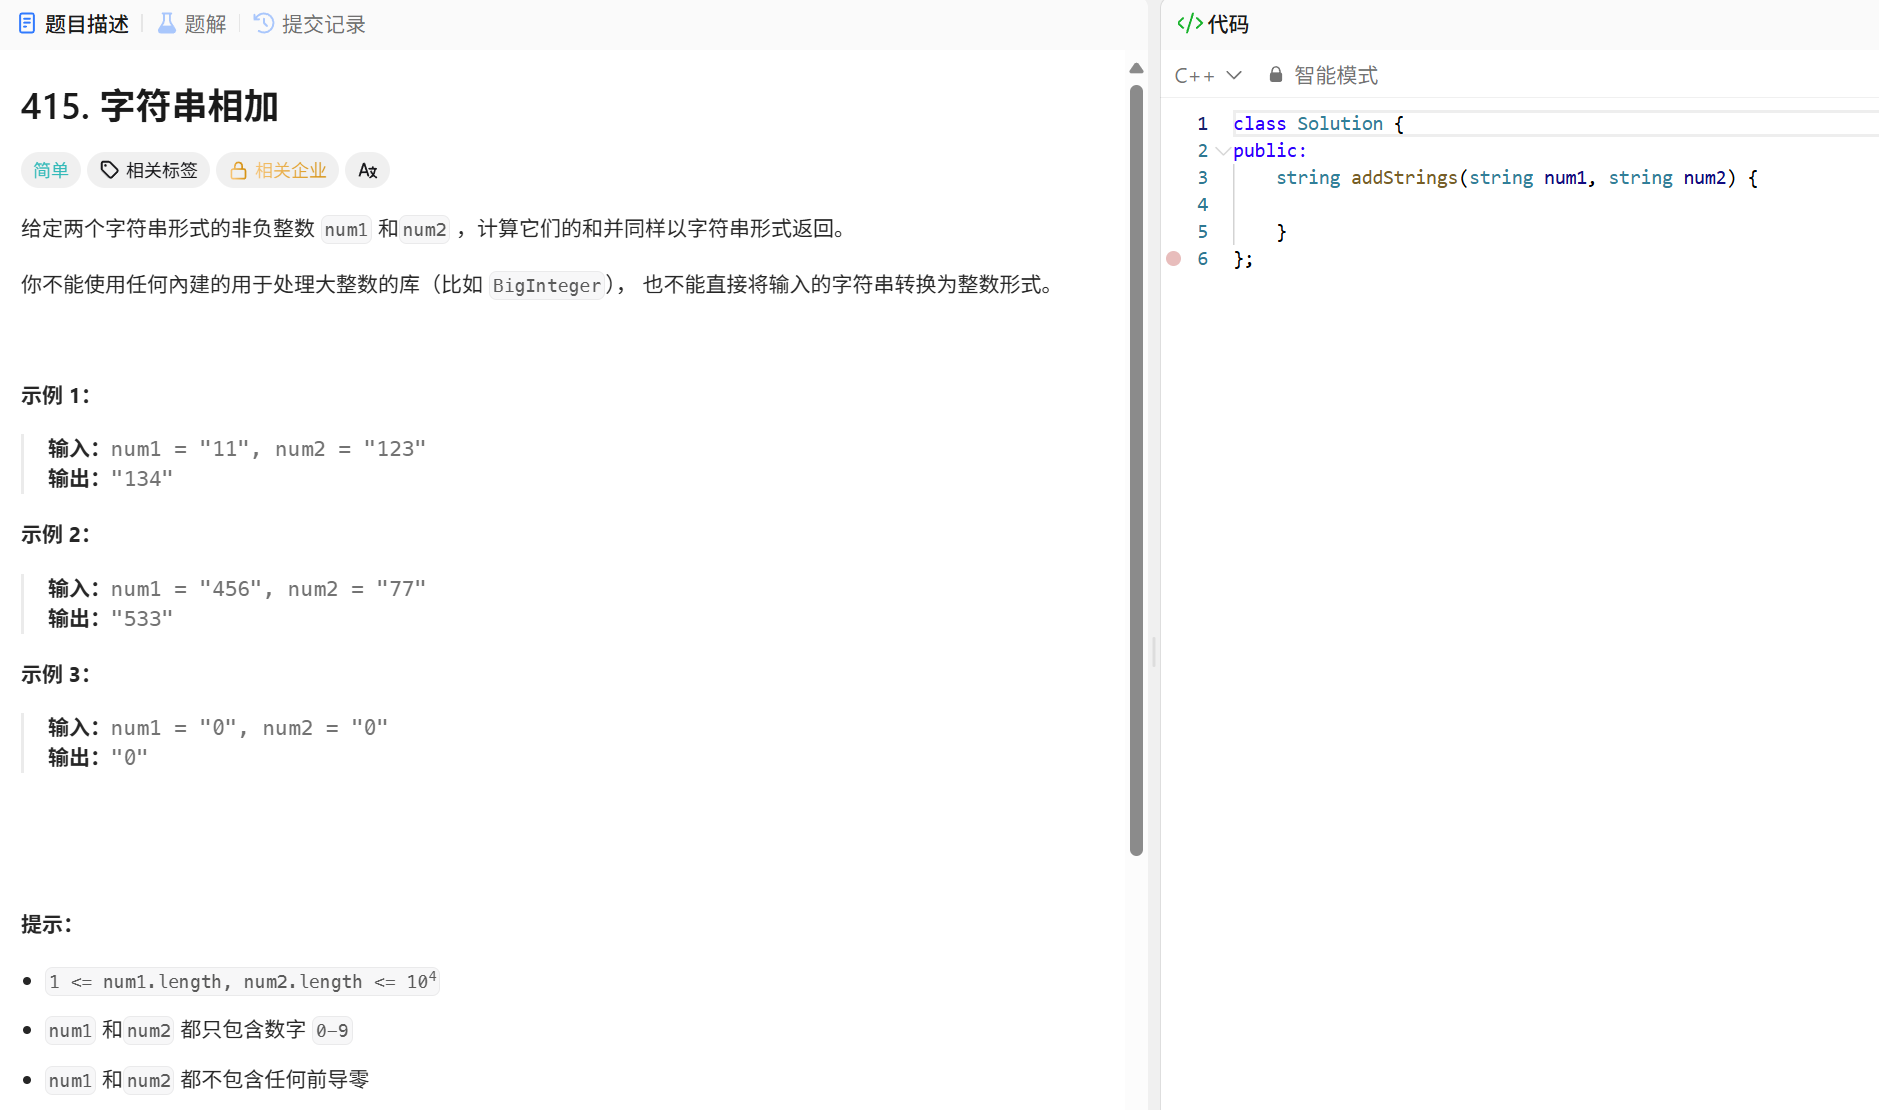
Task: Click the translate language icon
Action: point(367,170)
